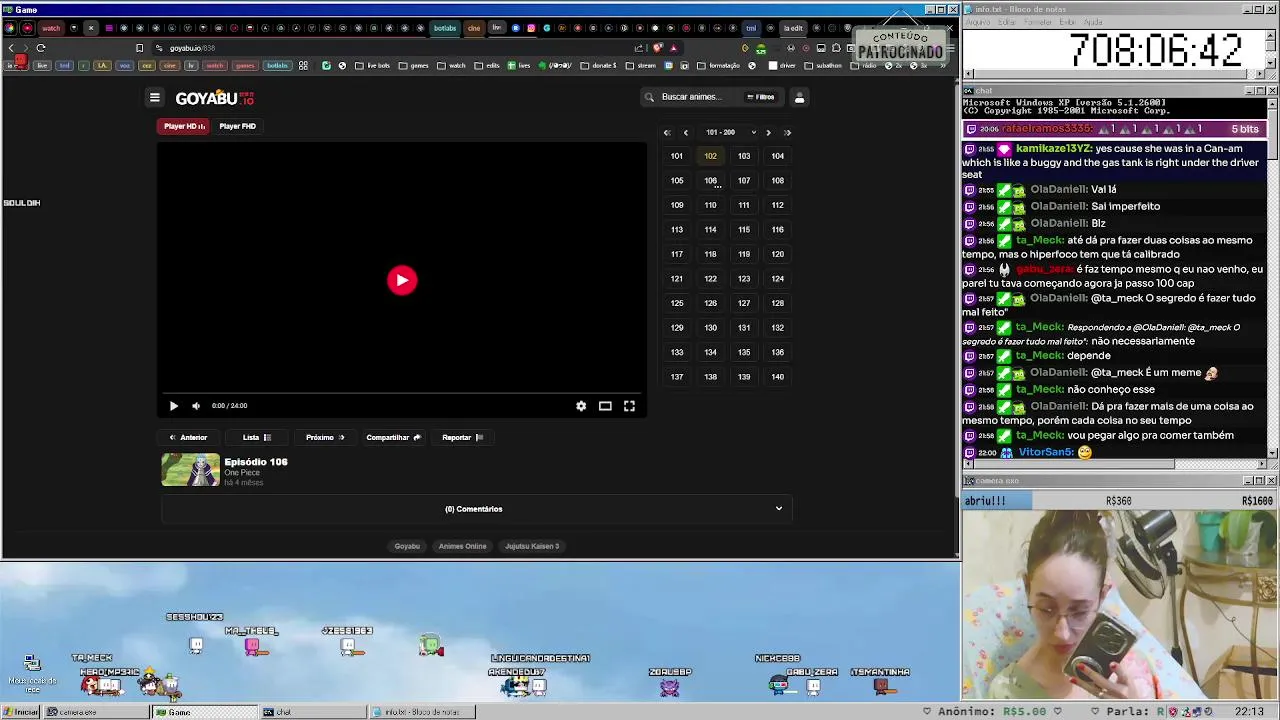Select episode 124
This screenshot has width=1280, height=720.
click(777, 279)
